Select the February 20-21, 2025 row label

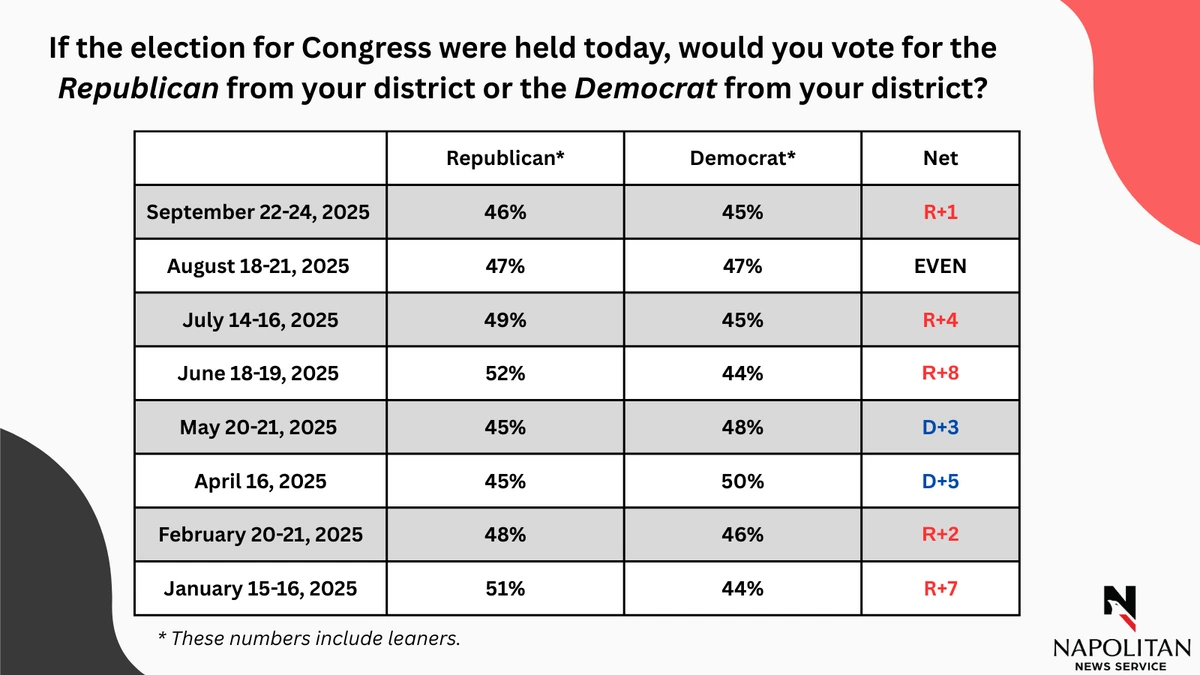(259, 535)
